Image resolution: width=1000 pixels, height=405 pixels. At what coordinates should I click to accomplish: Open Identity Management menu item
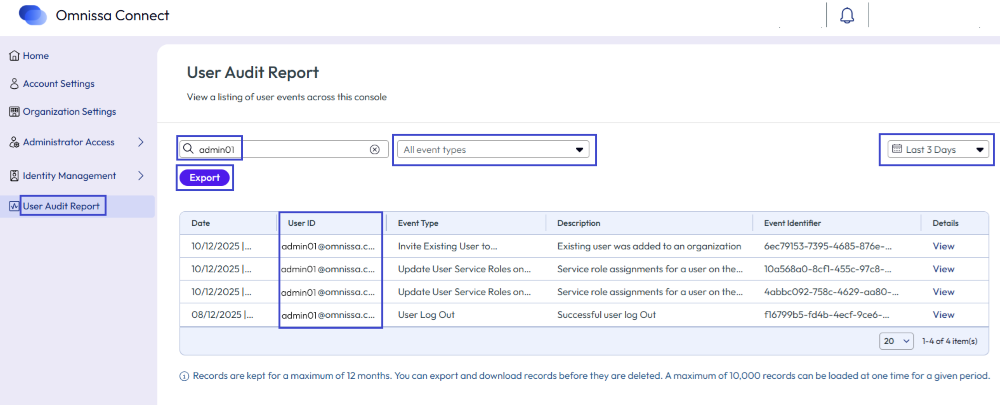coord(70,175)
